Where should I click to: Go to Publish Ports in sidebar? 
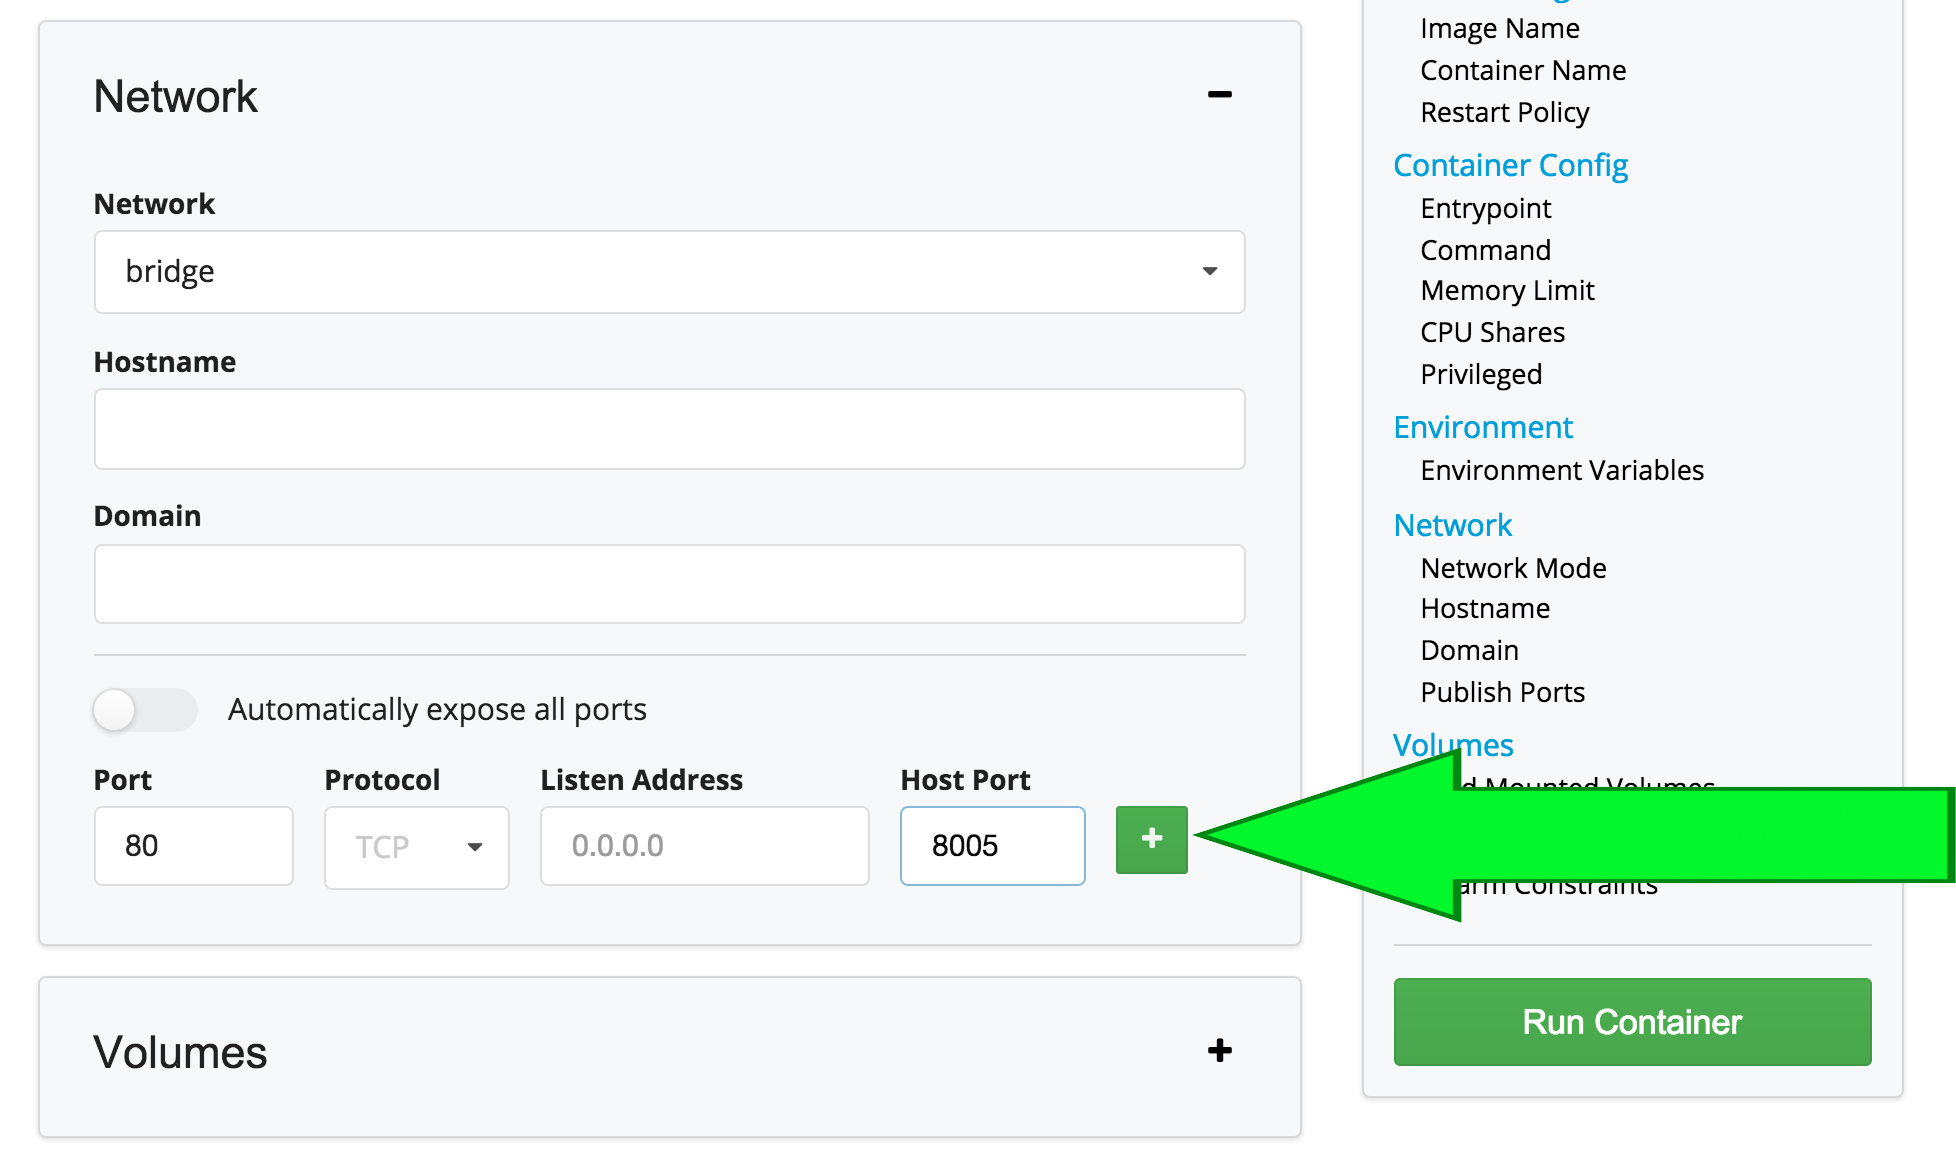tap(1502, 692)
